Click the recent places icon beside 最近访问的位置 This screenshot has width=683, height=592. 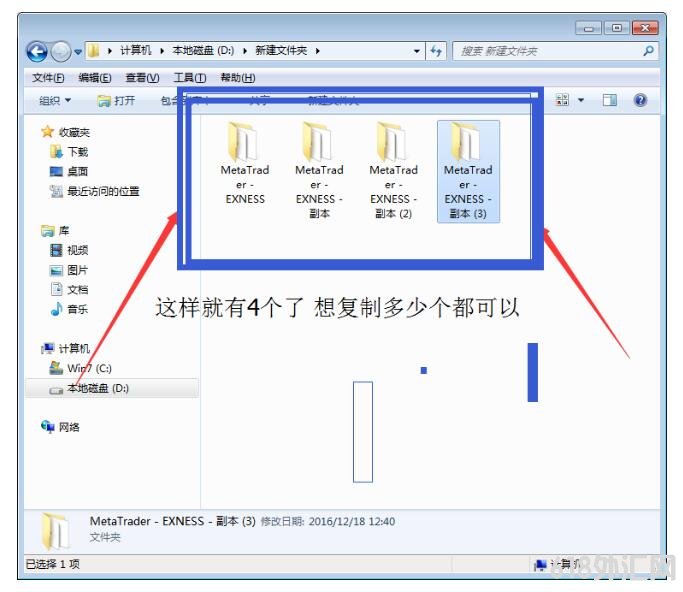click(x=56, y=191)
